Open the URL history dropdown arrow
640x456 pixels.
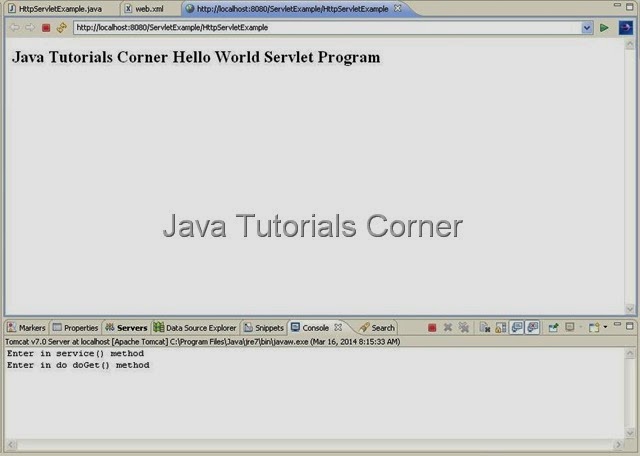[587, 28]
